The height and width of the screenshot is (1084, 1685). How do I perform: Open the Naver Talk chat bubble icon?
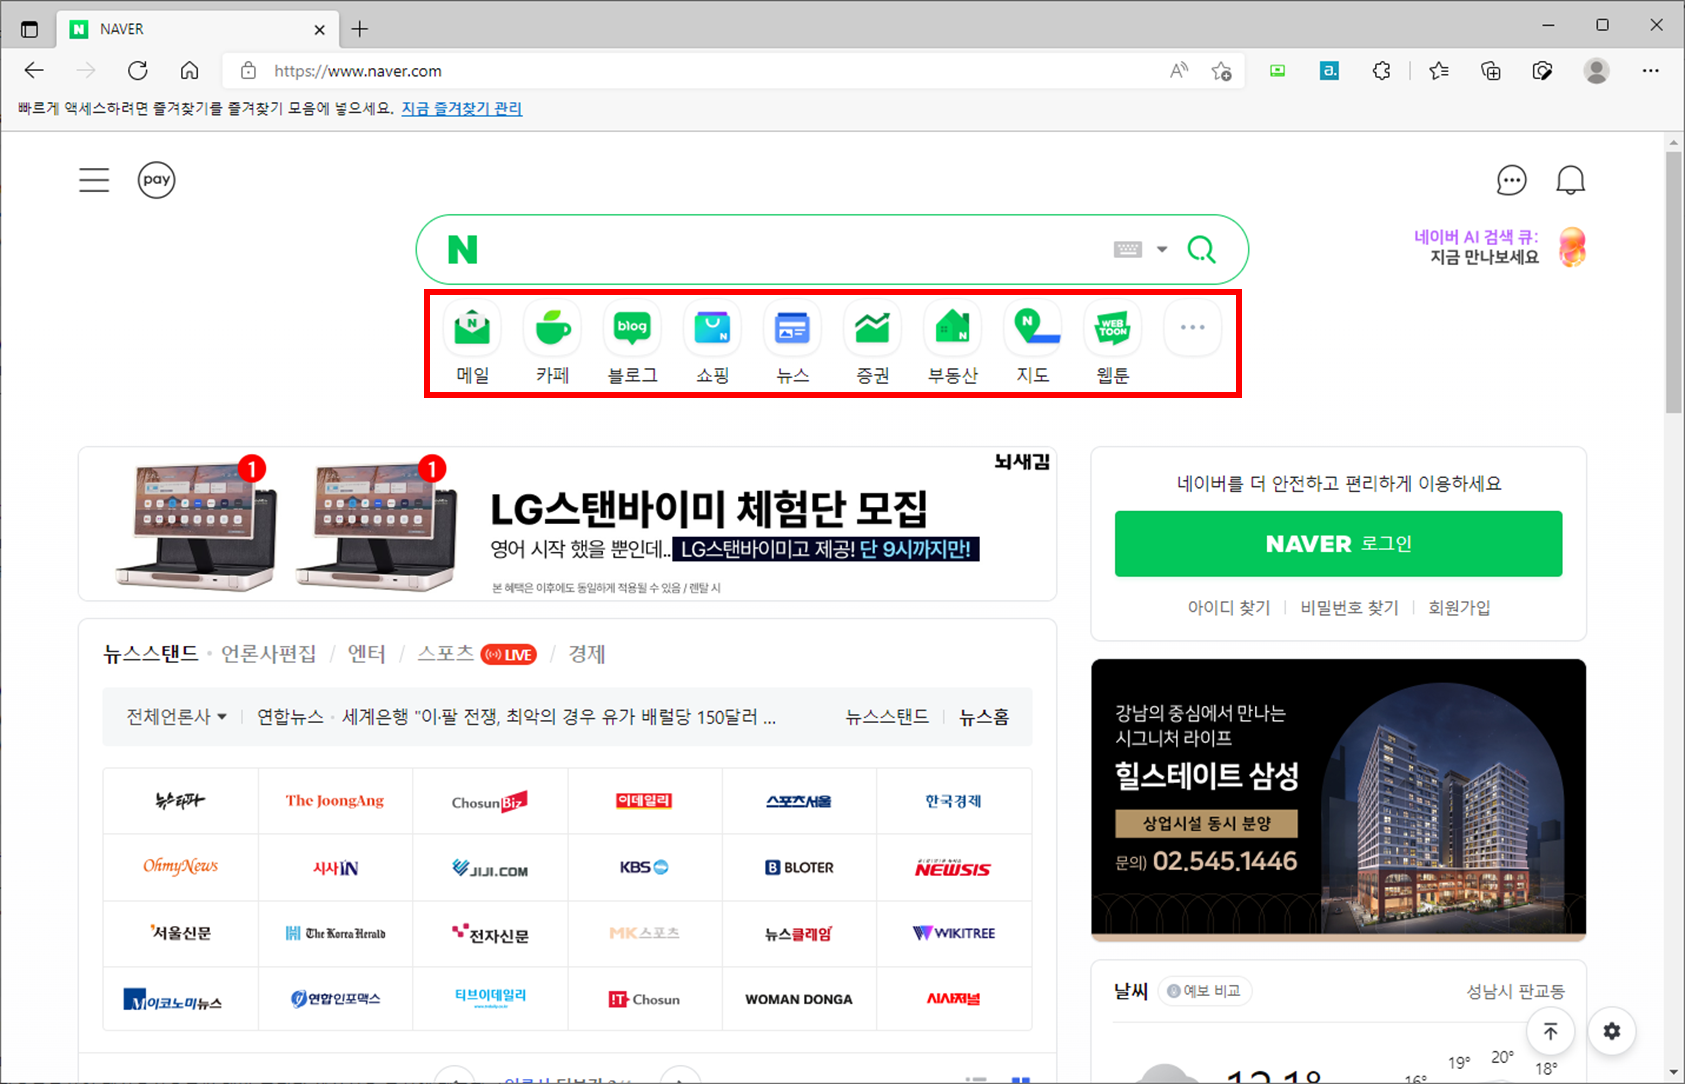[x=1511, y=180]
